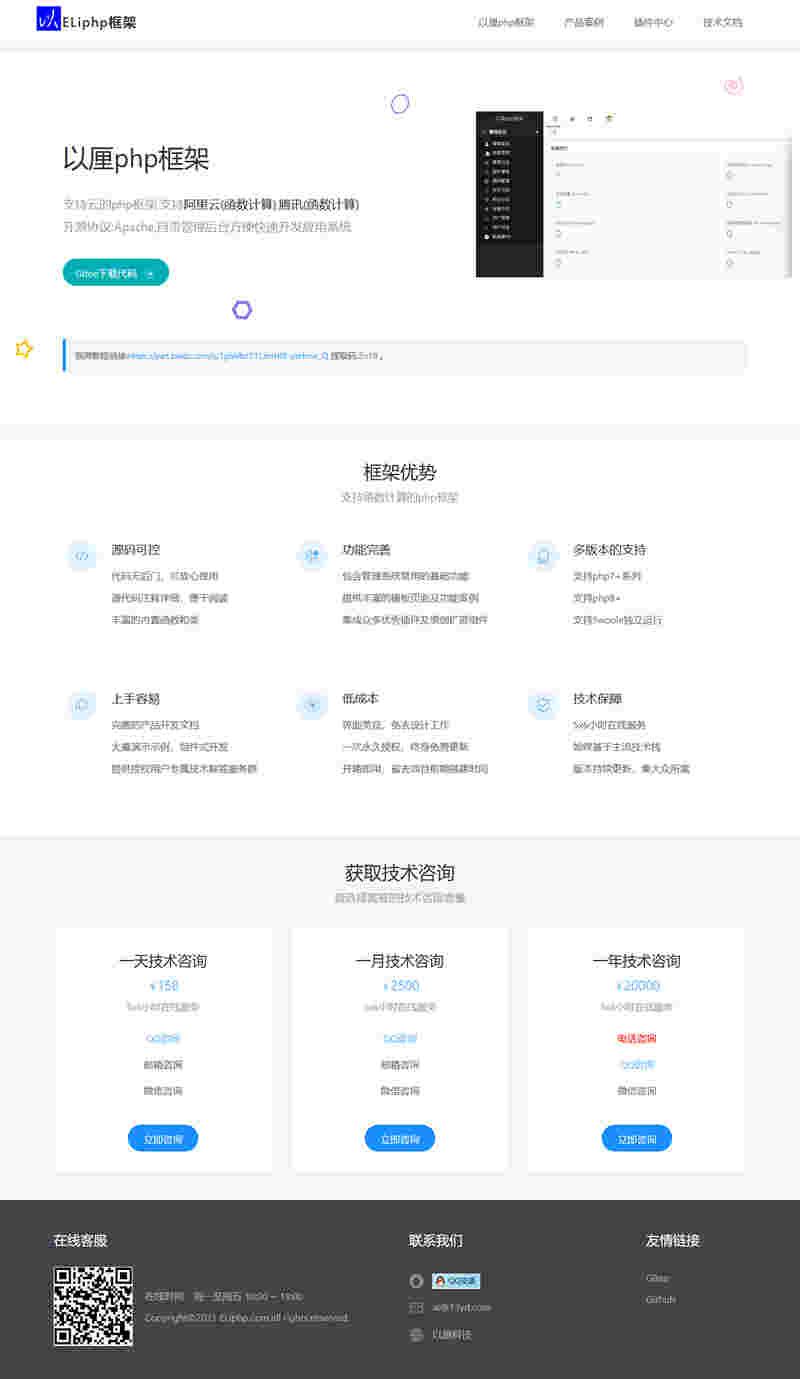Click 立即咨询 under 一月技术咨询 plan
The height and width of the screenshot is (1379, 800).
[399, 1138]
